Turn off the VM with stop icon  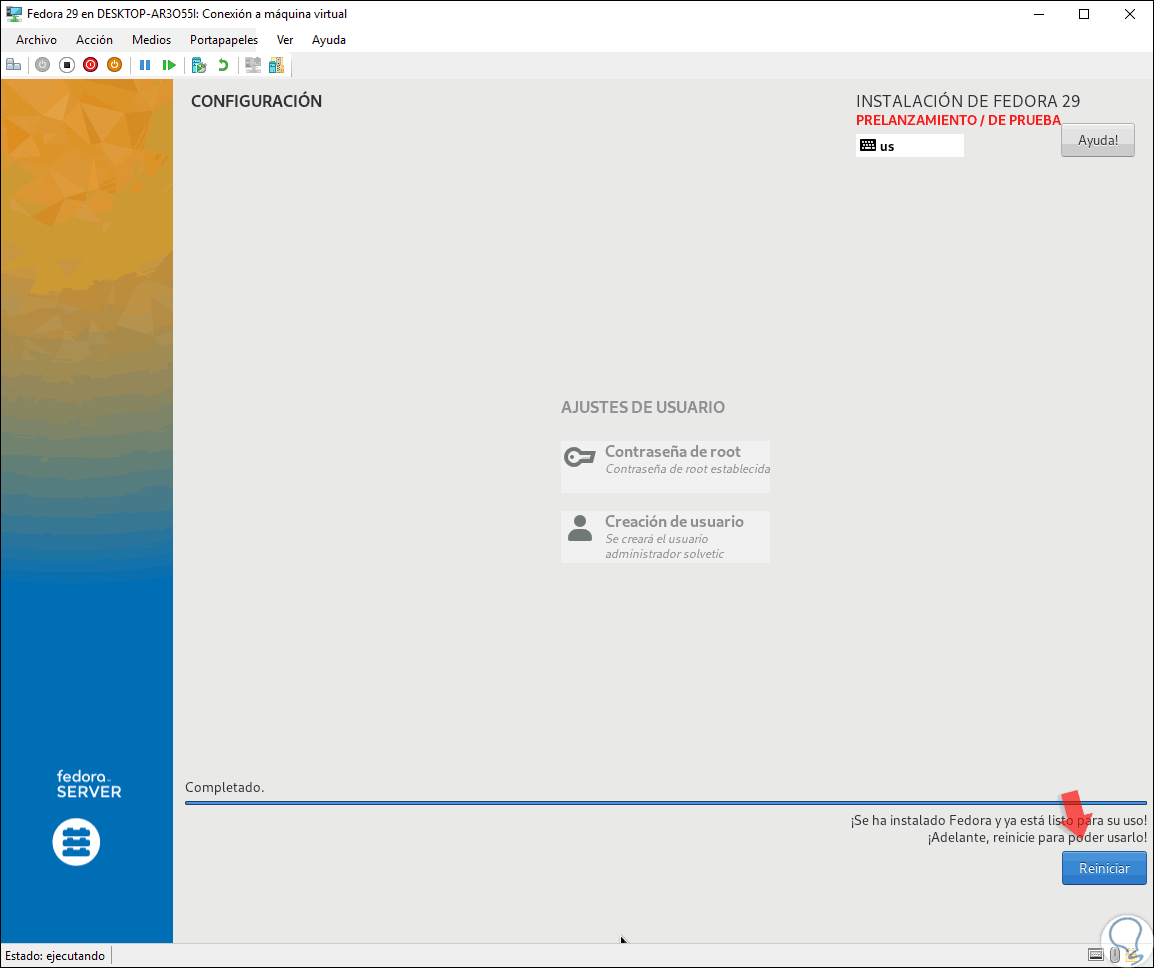coord(67,65)
